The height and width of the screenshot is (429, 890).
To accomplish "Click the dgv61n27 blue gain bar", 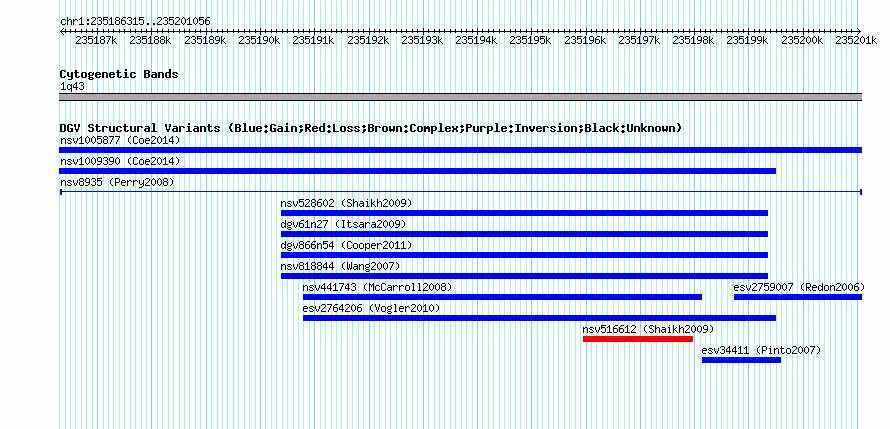I will (x=524, y=234).
